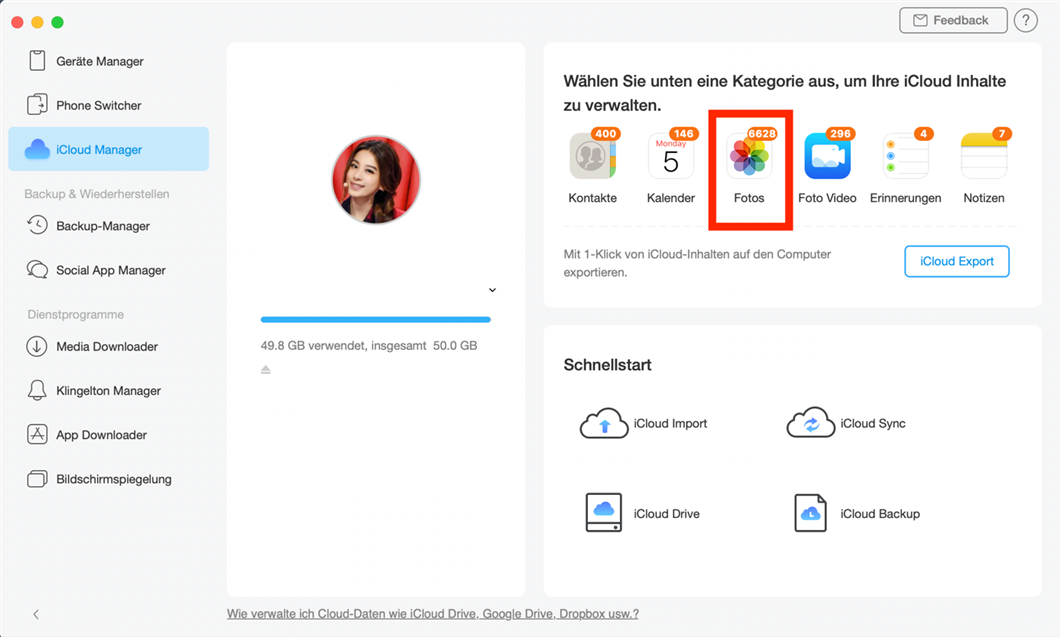This screenshot has height=637, width=1060.
Task: Open Geräte Manager in sidebar
Action: pyautogui.click(x=108, y=61)
